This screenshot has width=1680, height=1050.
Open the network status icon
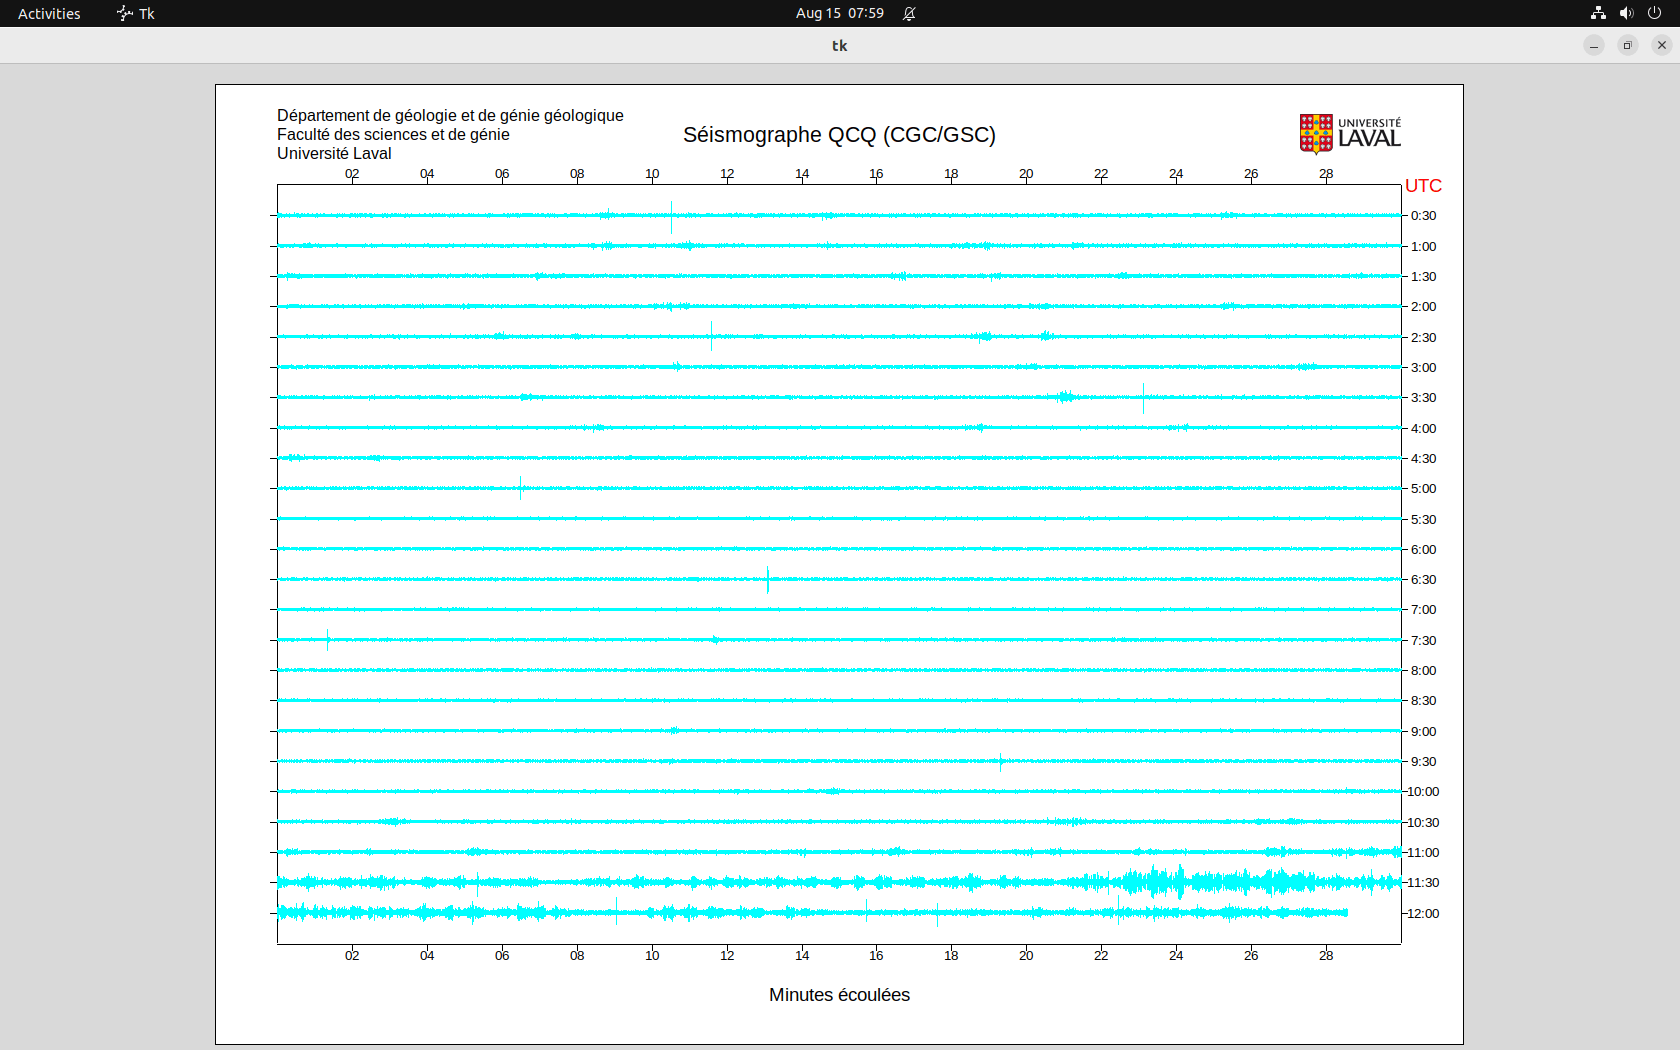[x=1598, y=13]
